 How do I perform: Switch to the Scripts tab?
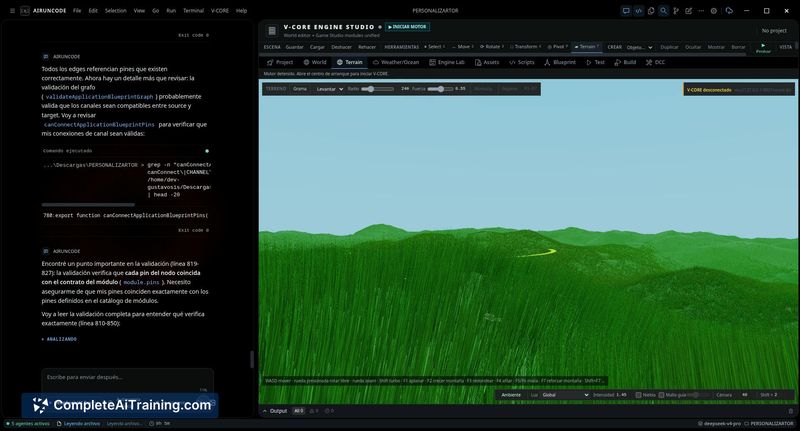[x=521, y=62]
